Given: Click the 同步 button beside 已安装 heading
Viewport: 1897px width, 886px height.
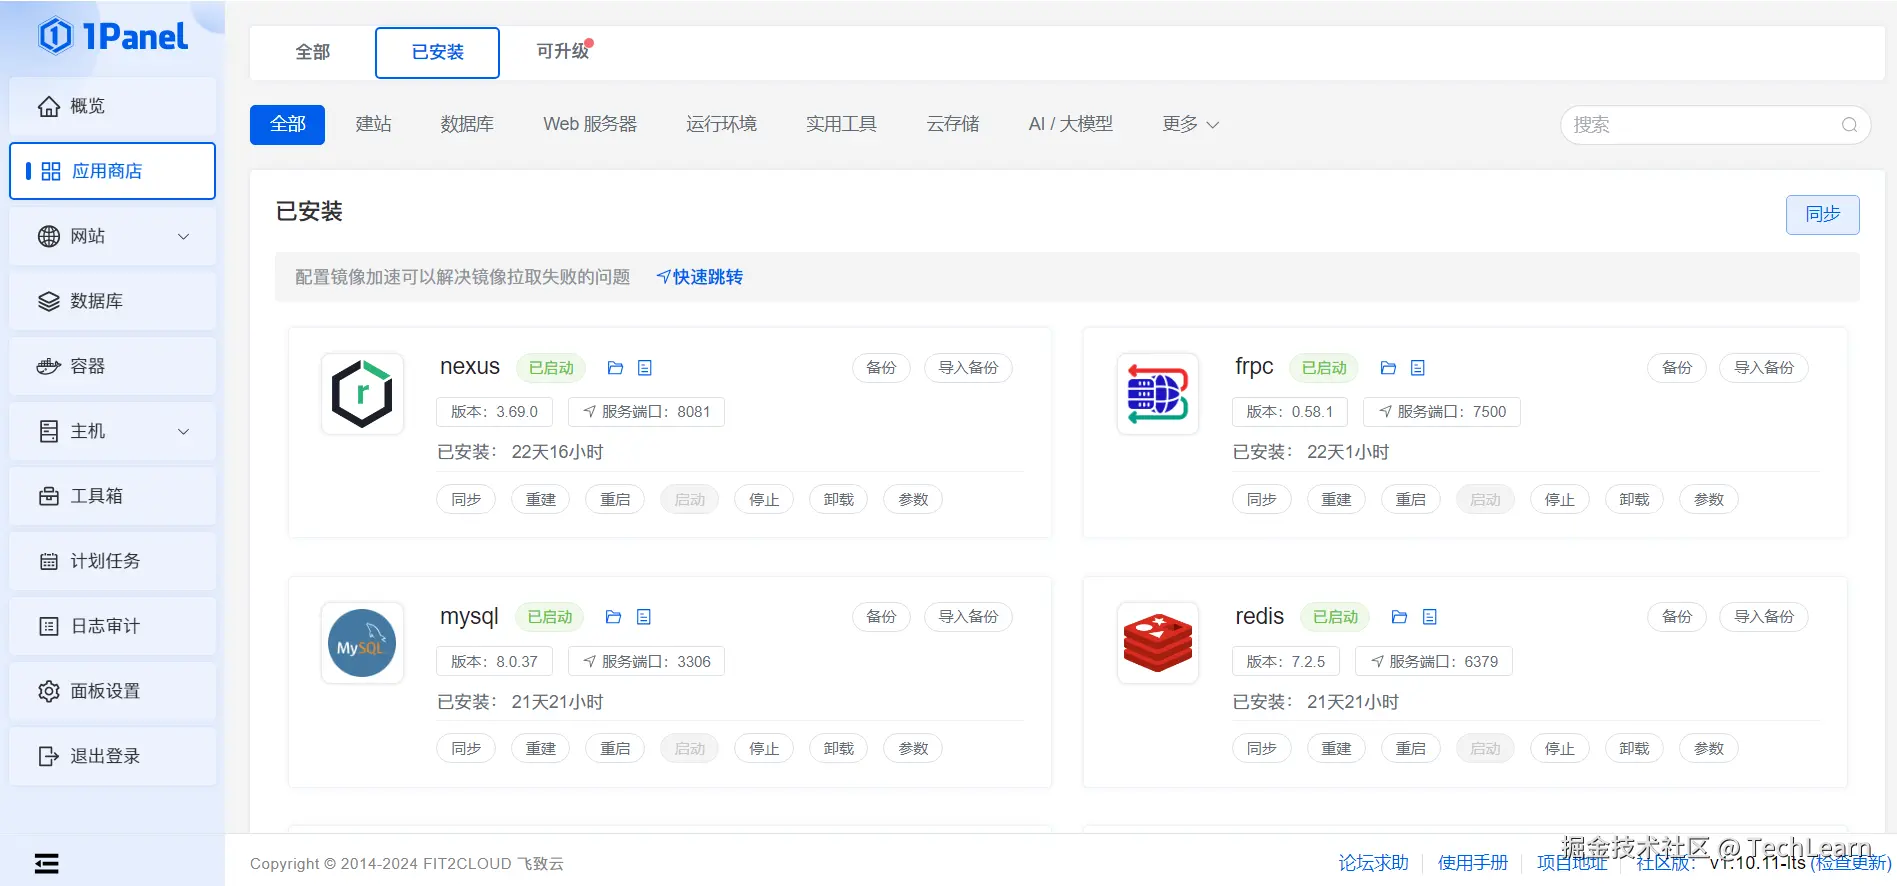Looking at the screenshot, I should pyautogui.click(x=1822, y=215).
